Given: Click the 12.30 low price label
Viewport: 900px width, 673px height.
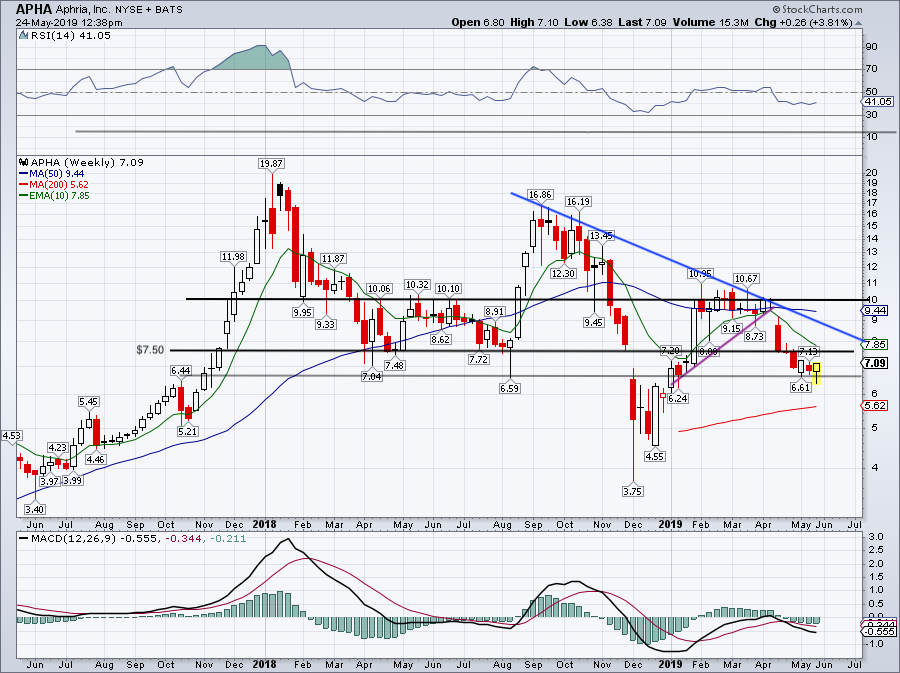Looking at the screenshot, I should coord(563,274).
